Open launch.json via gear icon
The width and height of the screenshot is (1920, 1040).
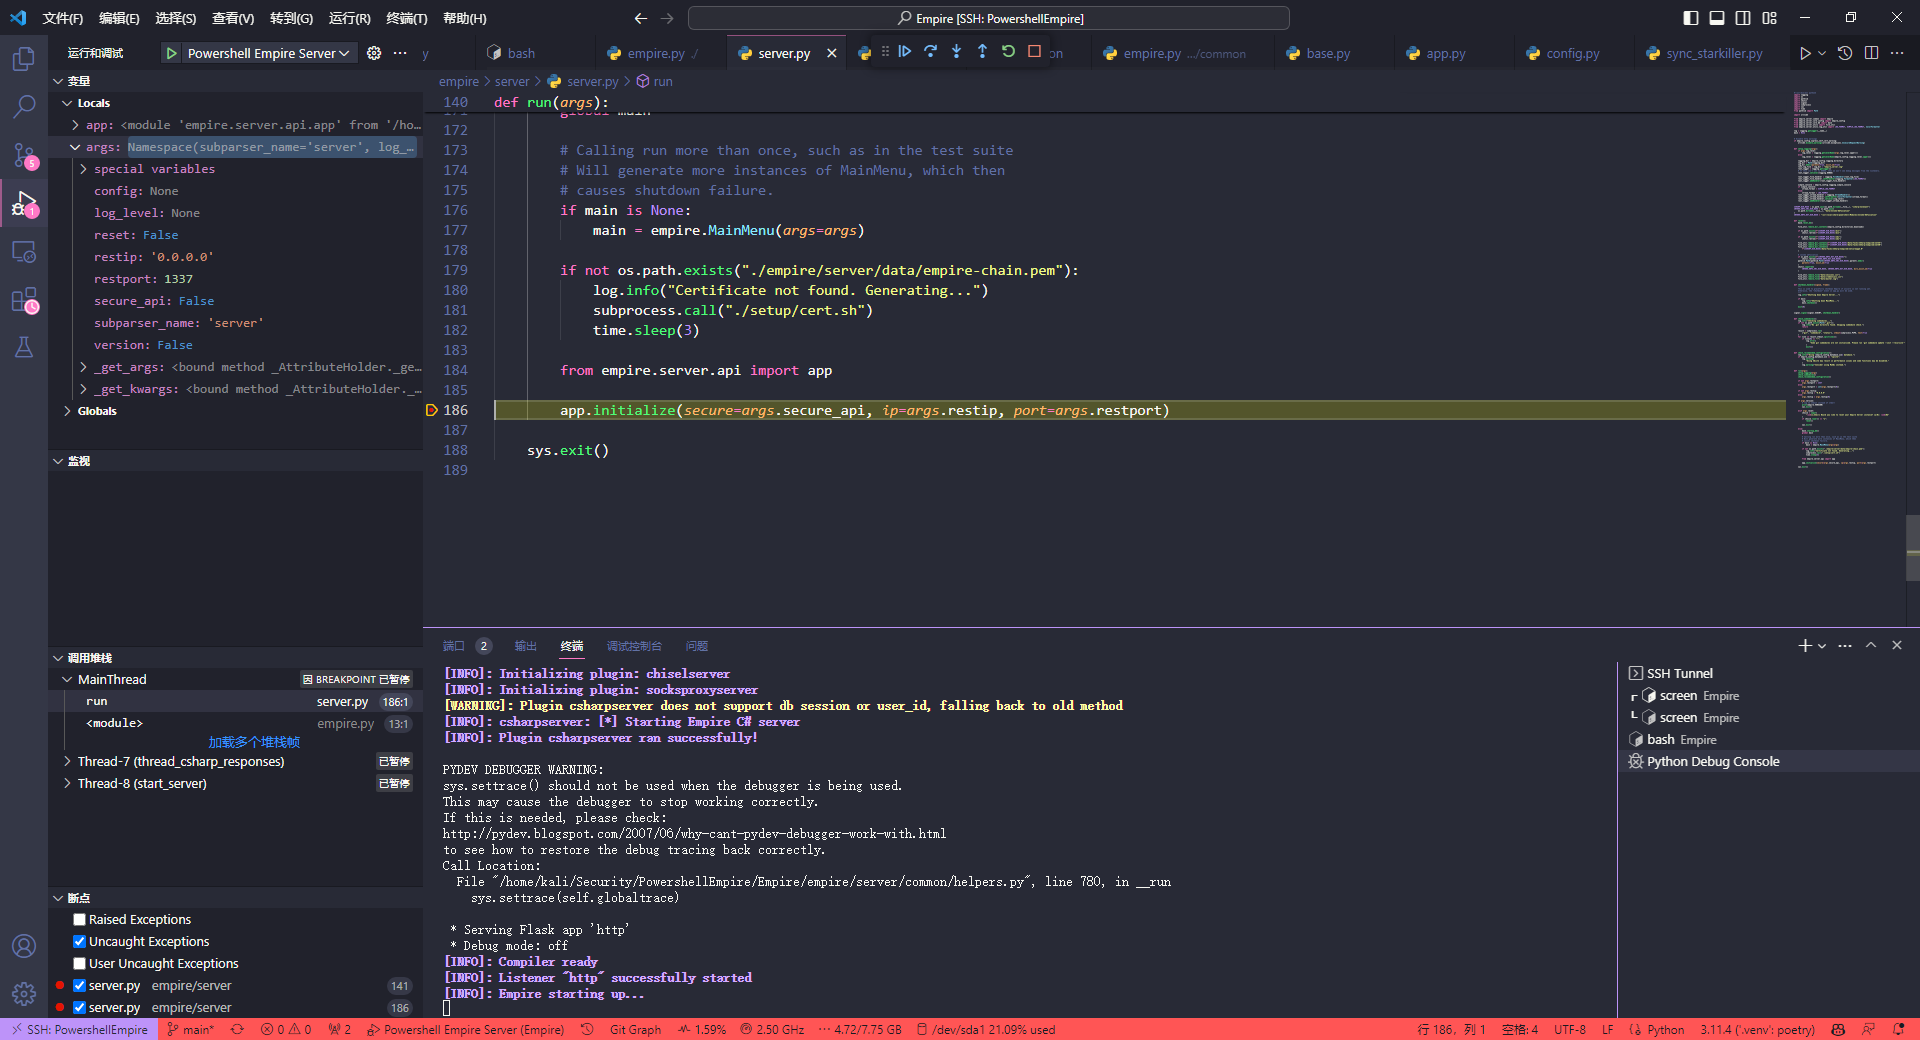point(374,53)
